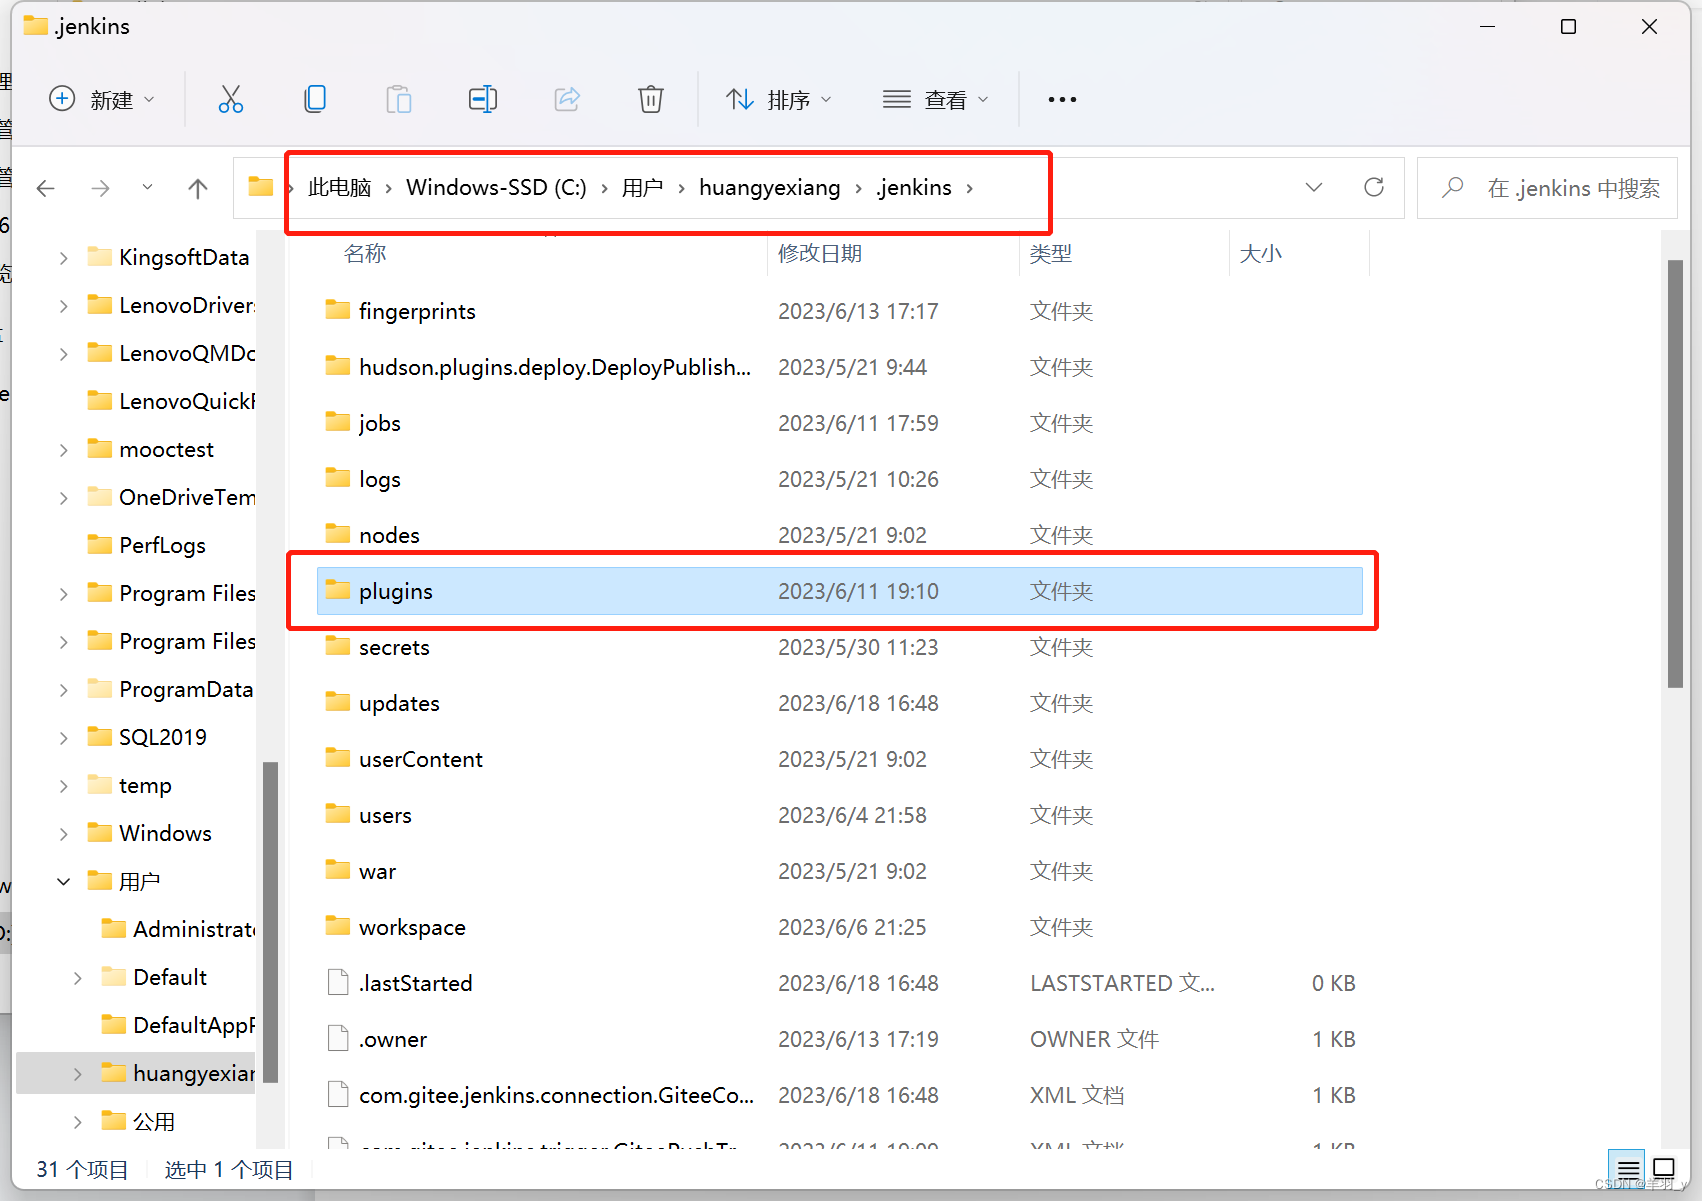The image size is (1702, 1201).
Task: Switch to details view layout icon
Action: 1628,1168
